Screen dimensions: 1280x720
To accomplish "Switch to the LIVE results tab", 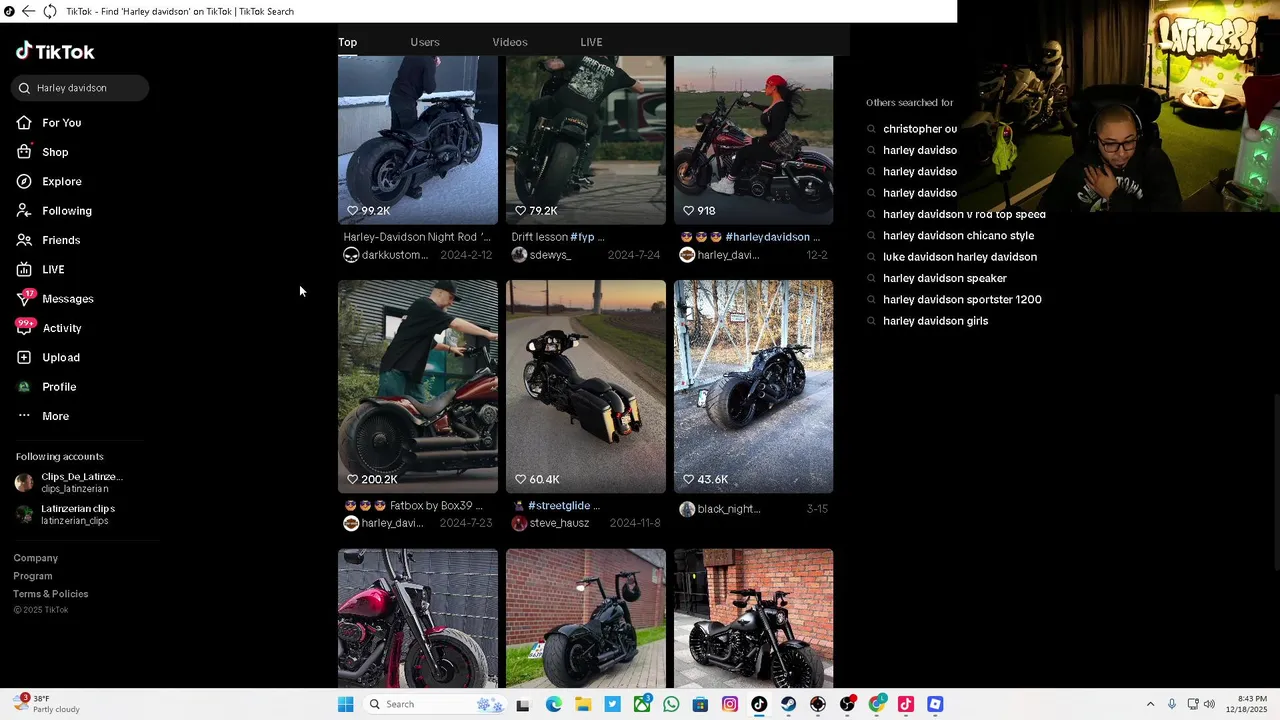I will [591, 42].
